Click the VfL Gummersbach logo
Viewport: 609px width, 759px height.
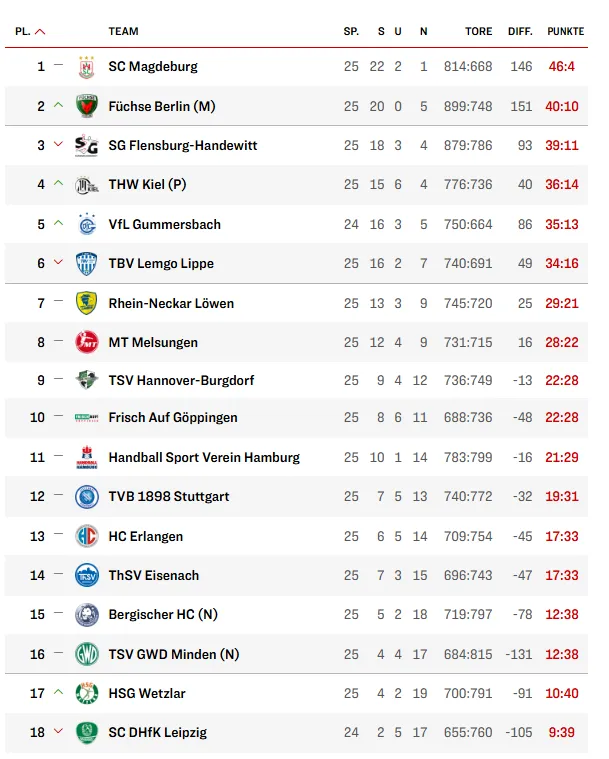click(87, 225)
